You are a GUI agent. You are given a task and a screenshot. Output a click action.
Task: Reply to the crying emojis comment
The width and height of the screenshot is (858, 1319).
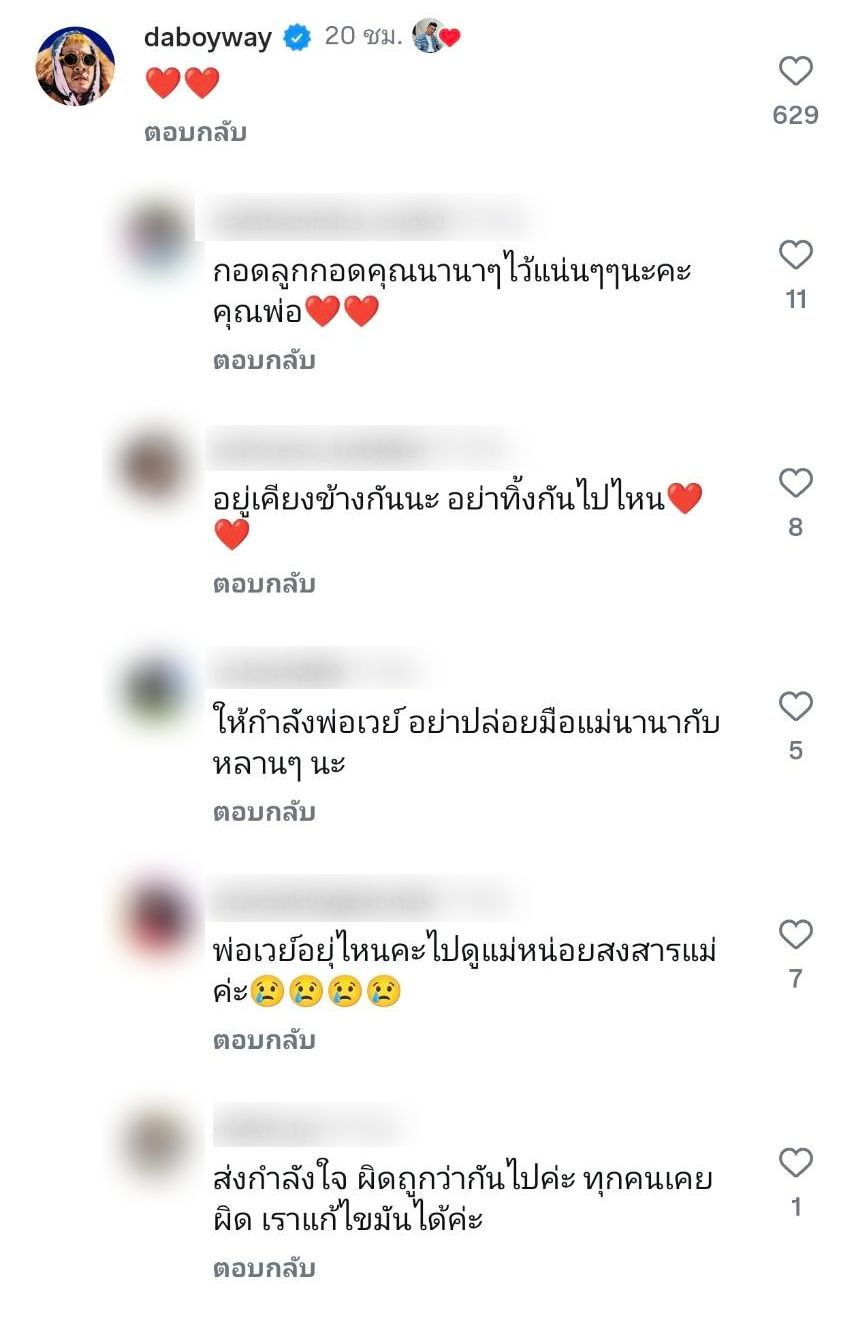tap(264, 1040)
